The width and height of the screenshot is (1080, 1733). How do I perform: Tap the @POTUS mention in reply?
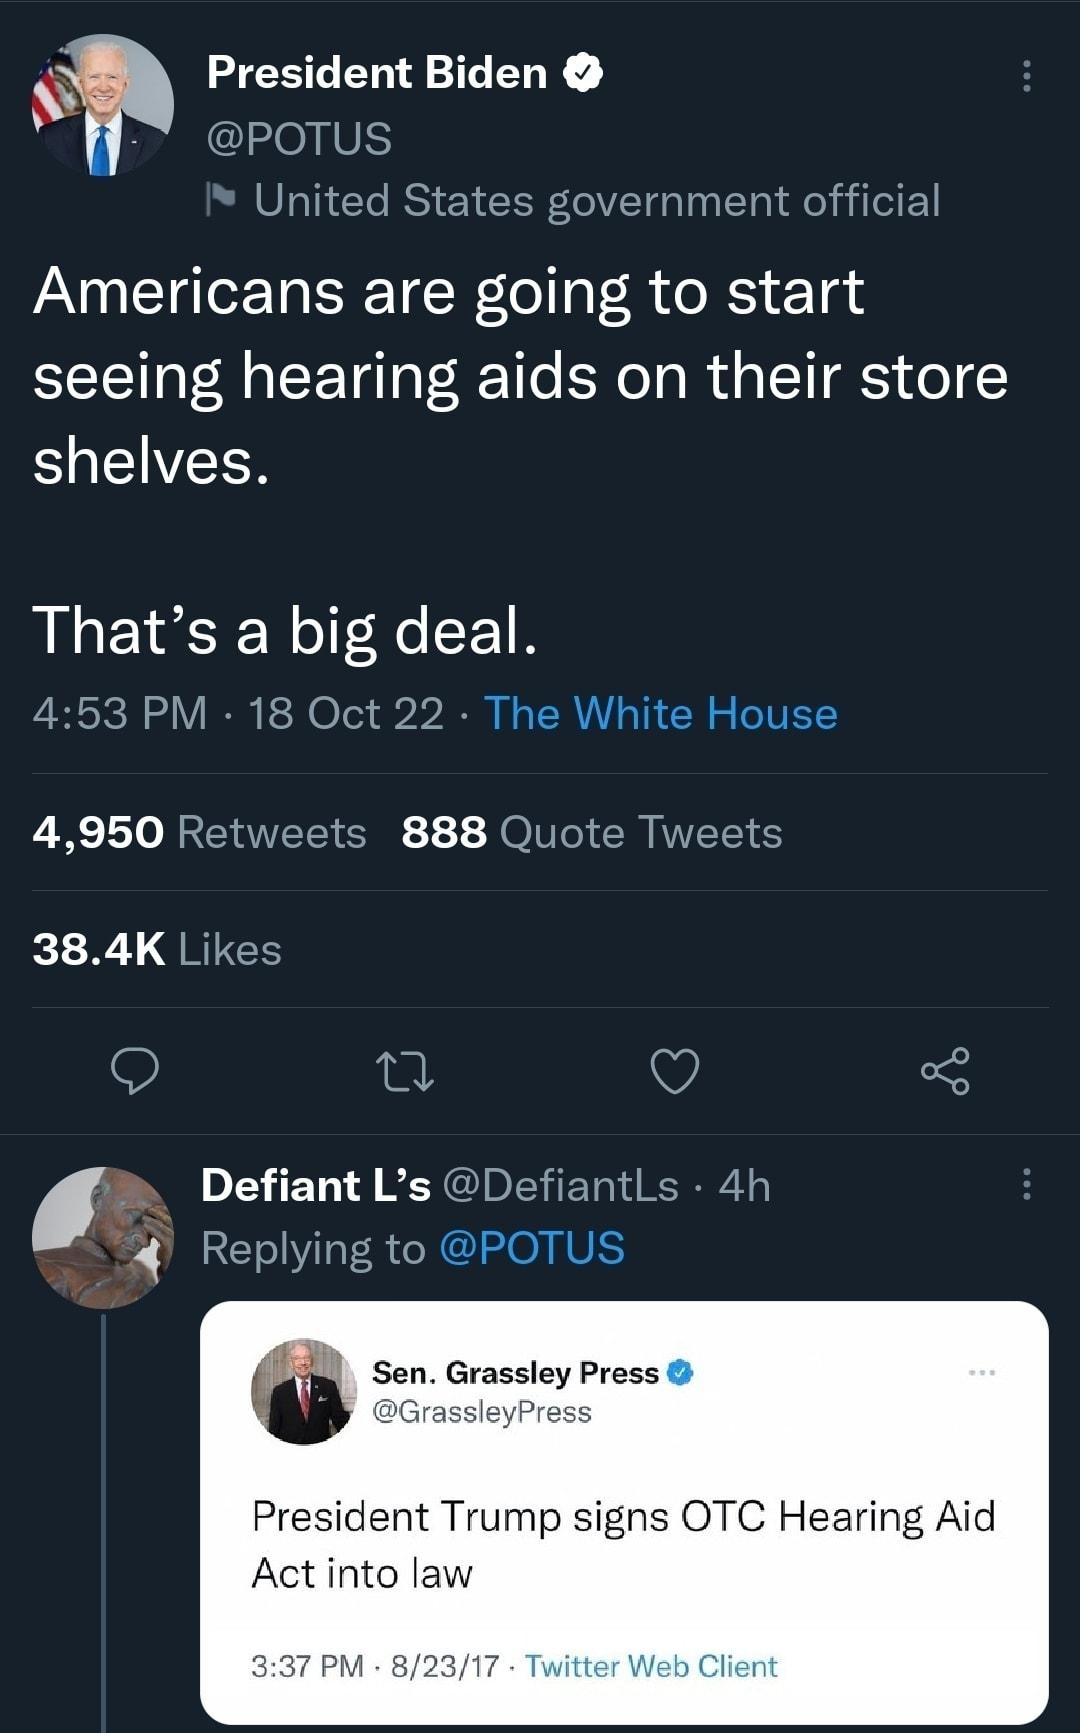531,1248
